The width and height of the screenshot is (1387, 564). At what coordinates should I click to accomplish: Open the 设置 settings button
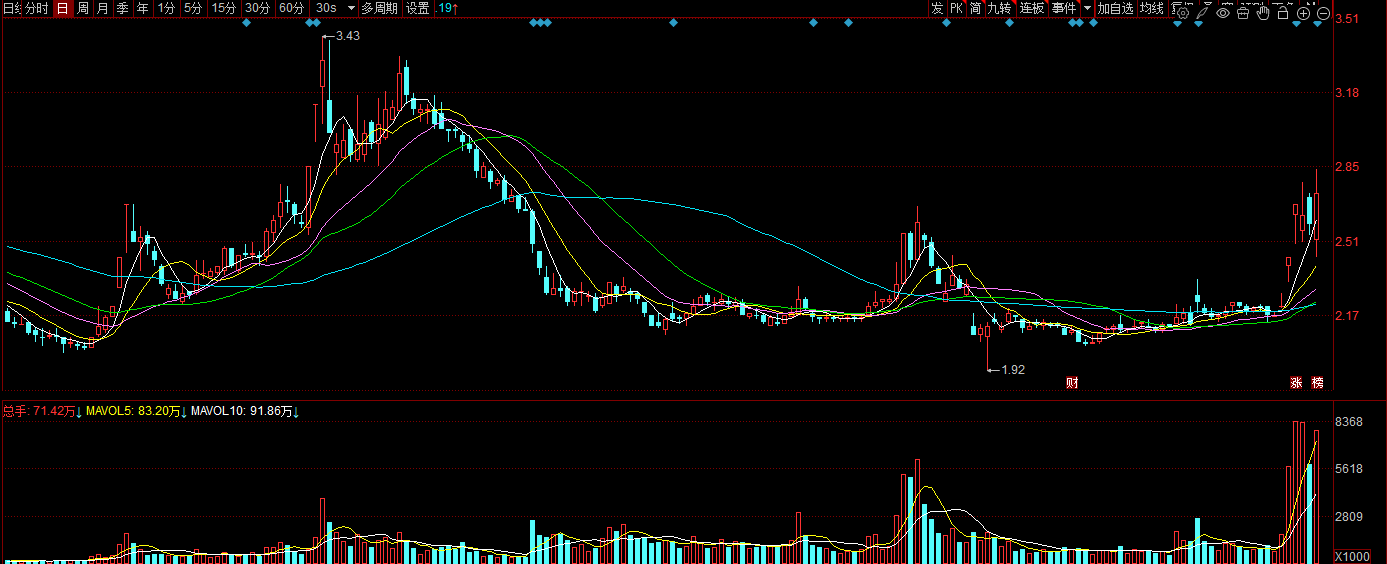coord(417,8)
